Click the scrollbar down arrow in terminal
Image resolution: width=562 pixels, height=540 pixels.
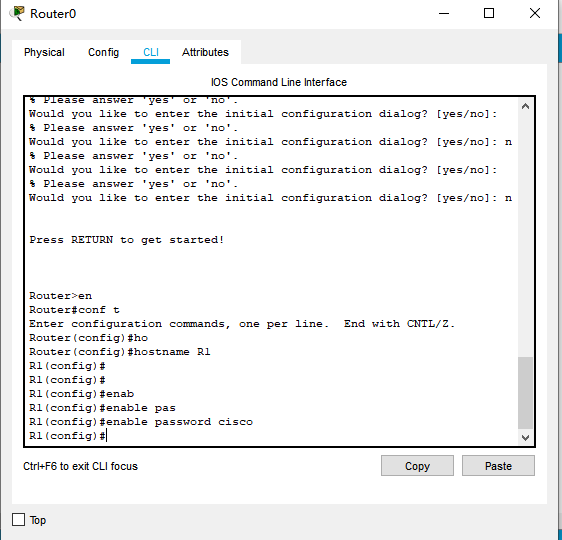coord(525,438)
